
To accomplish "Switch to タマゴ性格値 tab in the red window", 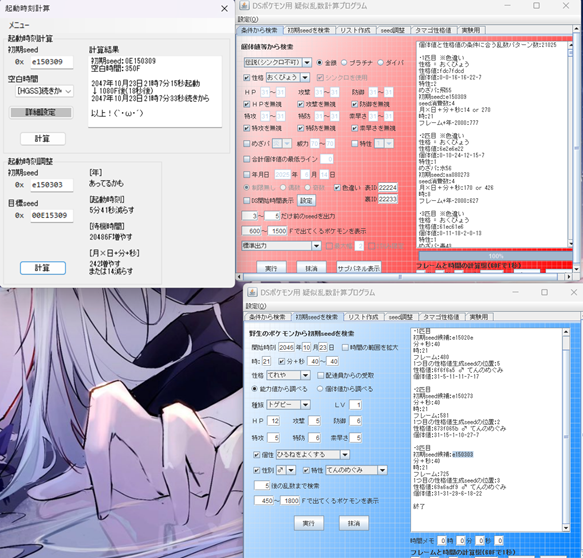I will [x=433, y=30].
